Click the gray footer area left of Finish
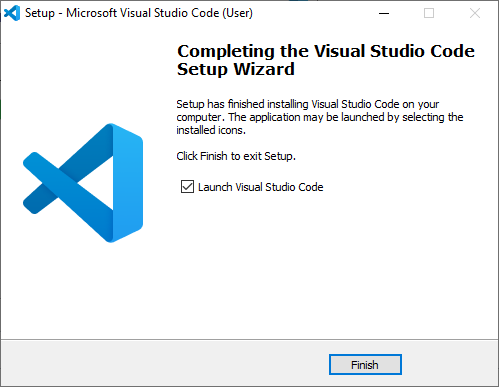Viewport: 499px width, 387px height. 165,363
